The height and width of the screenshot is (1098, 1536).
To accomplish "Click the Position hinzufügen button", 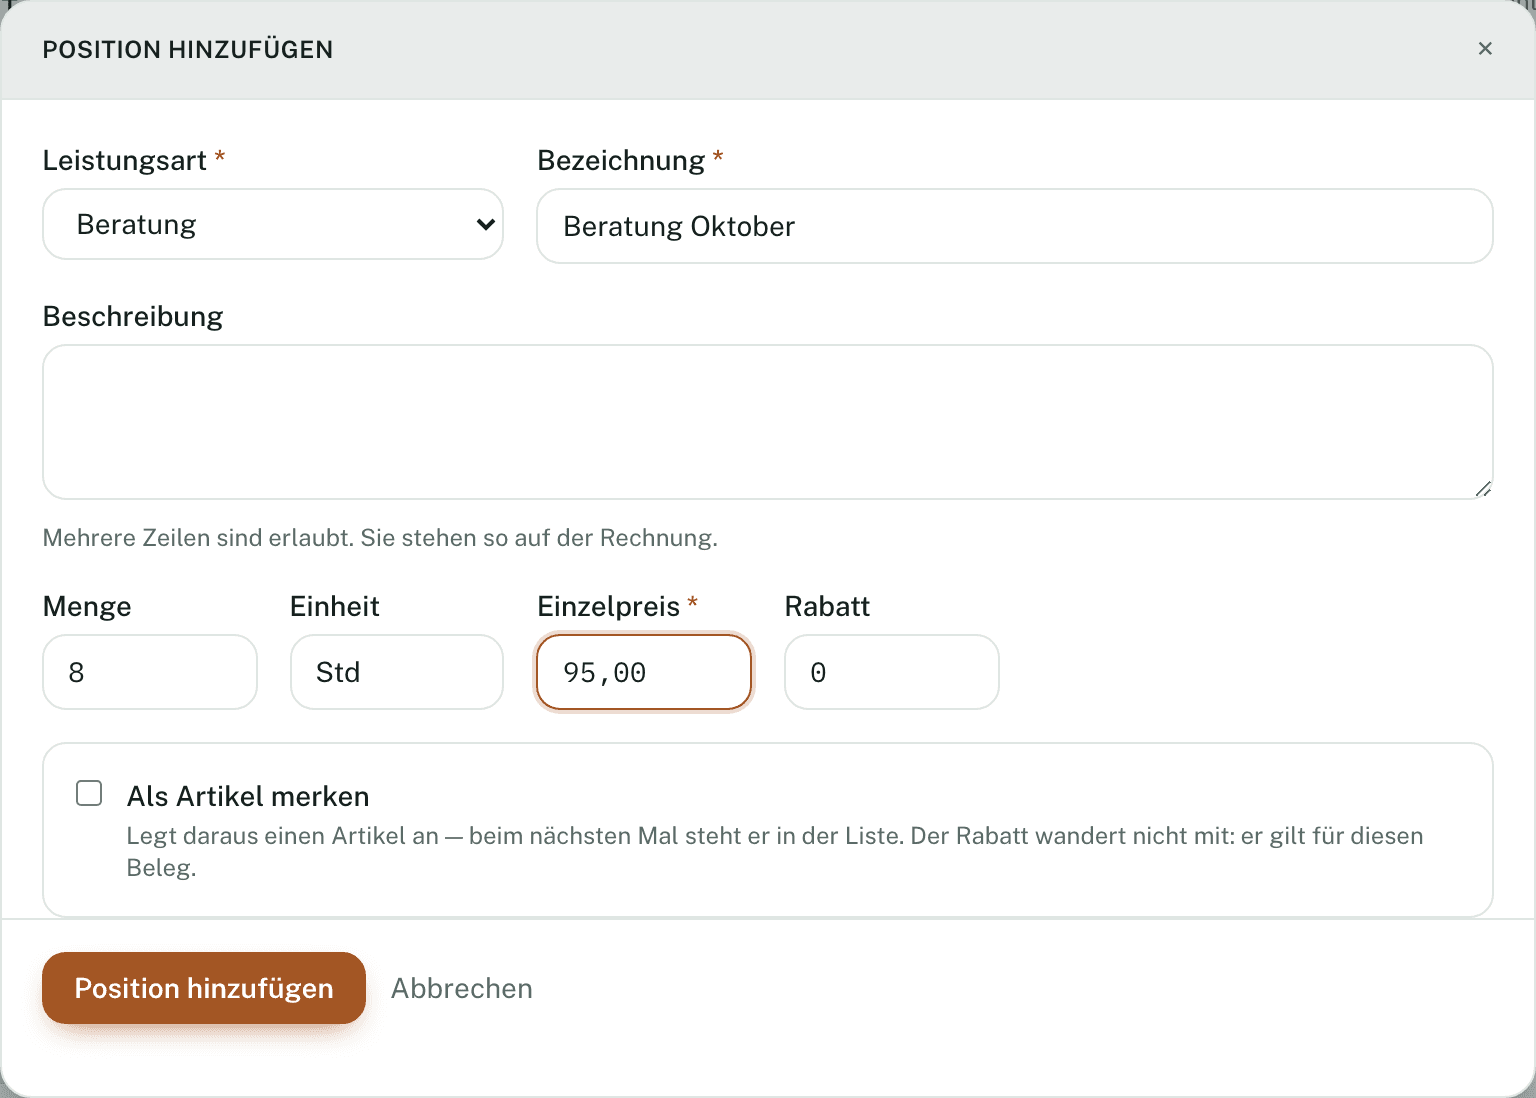I will pyautogui.click(x=204, y=988).
